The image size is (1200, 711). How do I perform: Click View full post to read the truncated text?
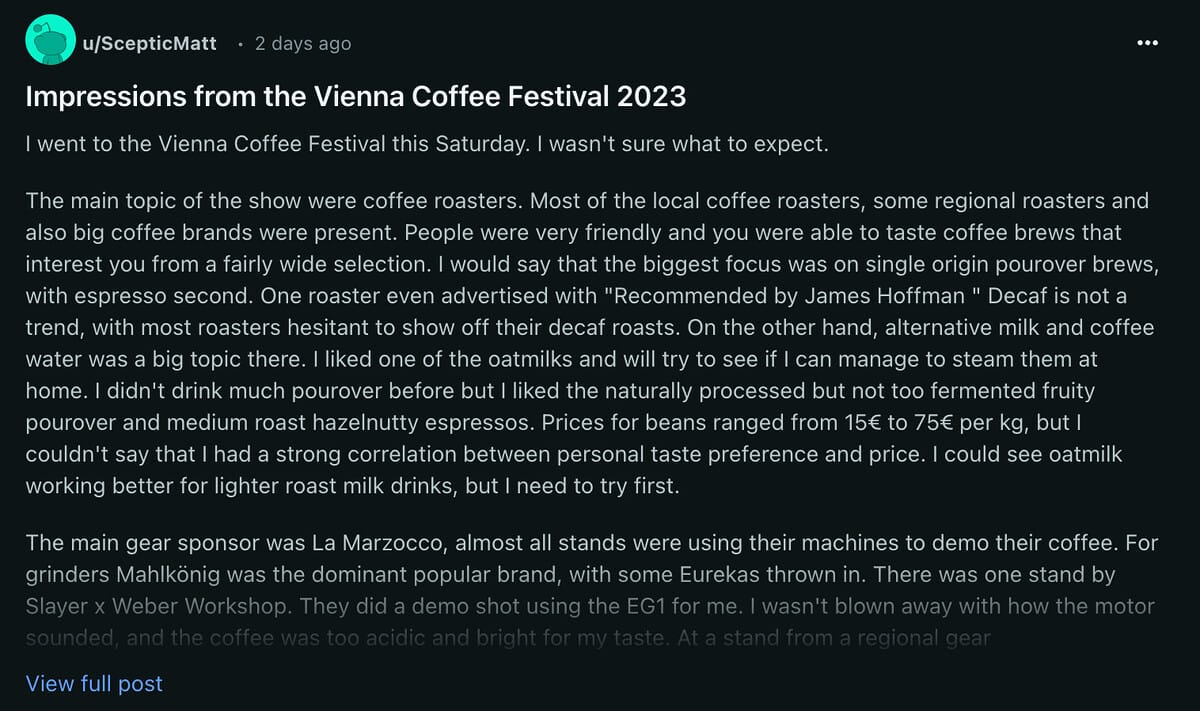[x=93, y=684]
